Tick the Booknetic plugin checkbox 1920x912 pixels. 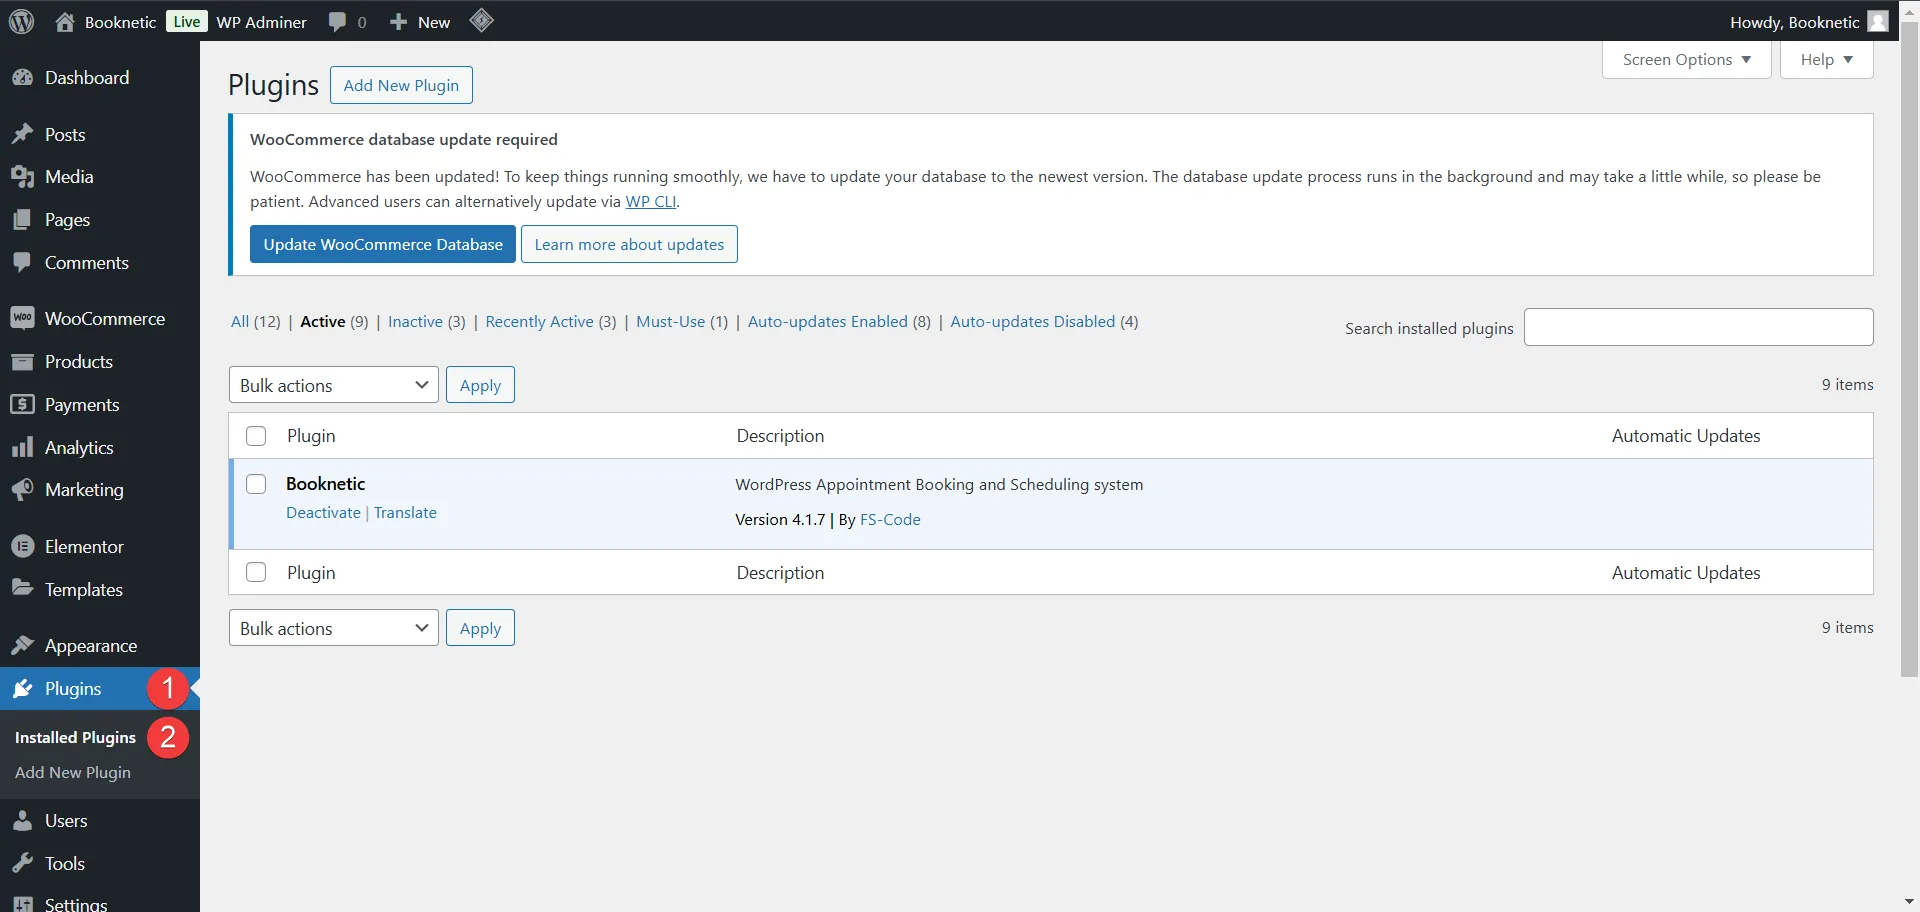[256, 484]
